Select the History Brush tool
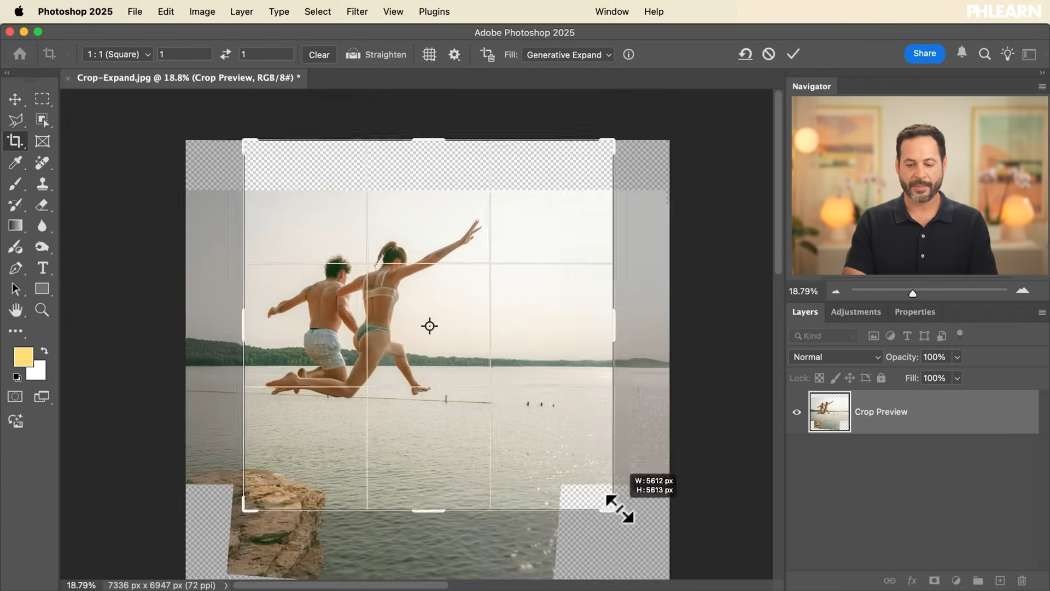This screenshot has height=591, width=1050. tap(15, 205)
